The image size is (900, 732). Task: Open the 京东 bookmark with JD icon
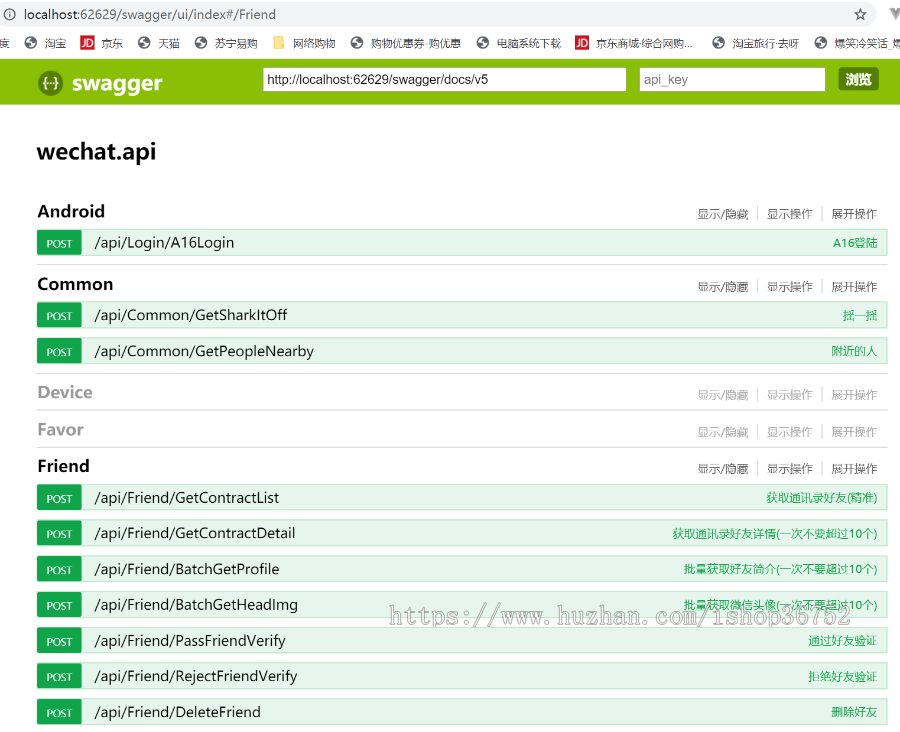click(102, 43)
